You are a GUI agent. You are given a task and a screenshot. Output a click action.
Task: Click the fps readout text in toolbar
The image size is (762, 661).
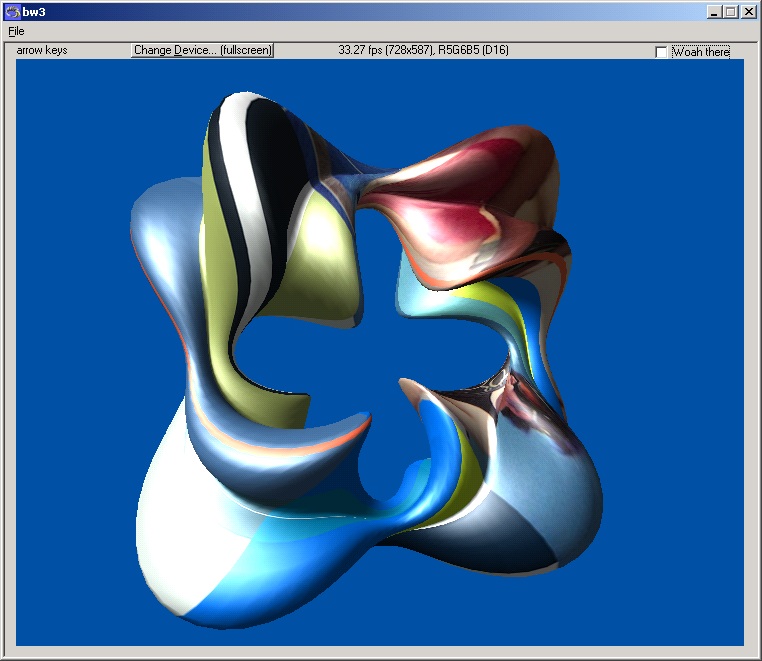pos(423,50)
